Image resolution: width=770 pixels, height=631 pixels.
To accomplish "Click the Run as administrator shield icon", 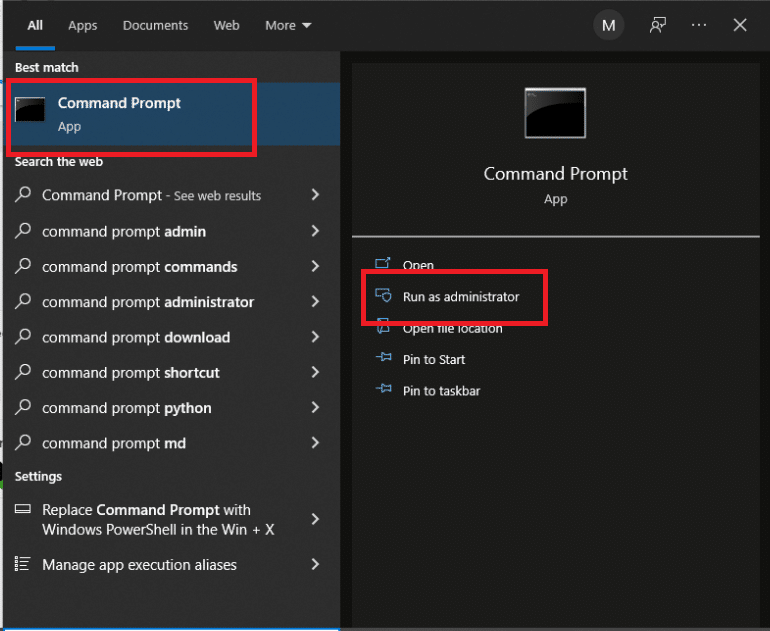I will (383, 296).
